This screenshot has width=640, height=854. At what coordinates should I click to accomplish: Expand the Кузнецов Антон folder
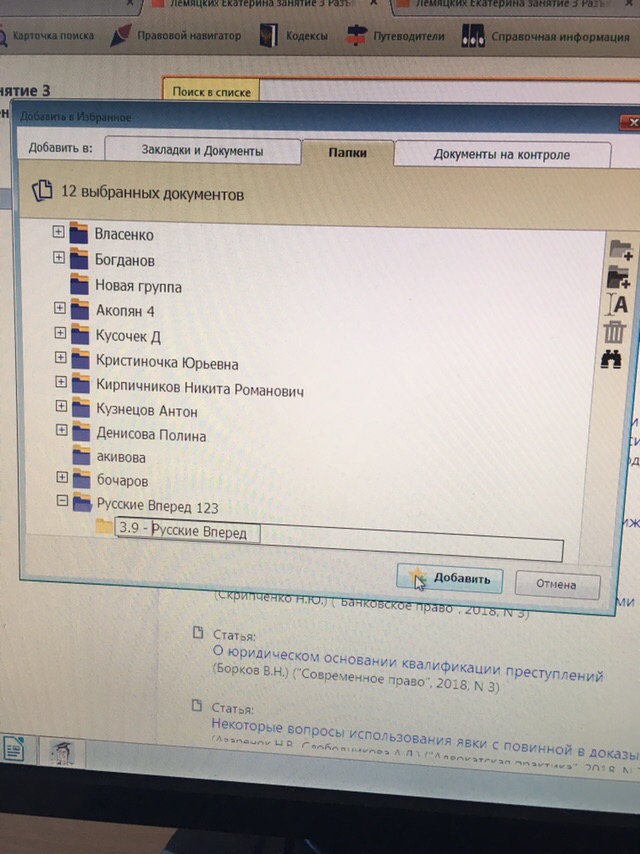pyautogui.click(x=62, y=406)
